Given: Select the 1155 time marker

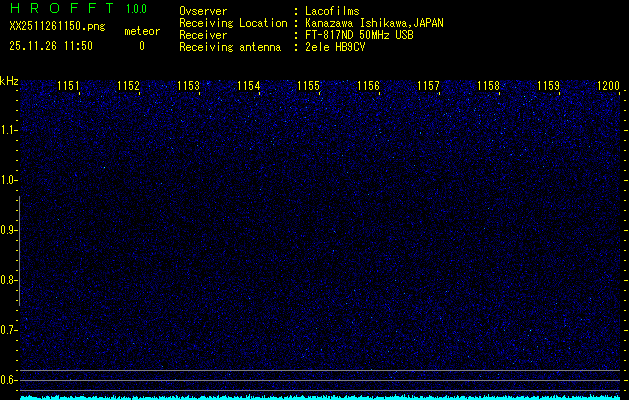Looking at the screenshot, I should 308,87.
